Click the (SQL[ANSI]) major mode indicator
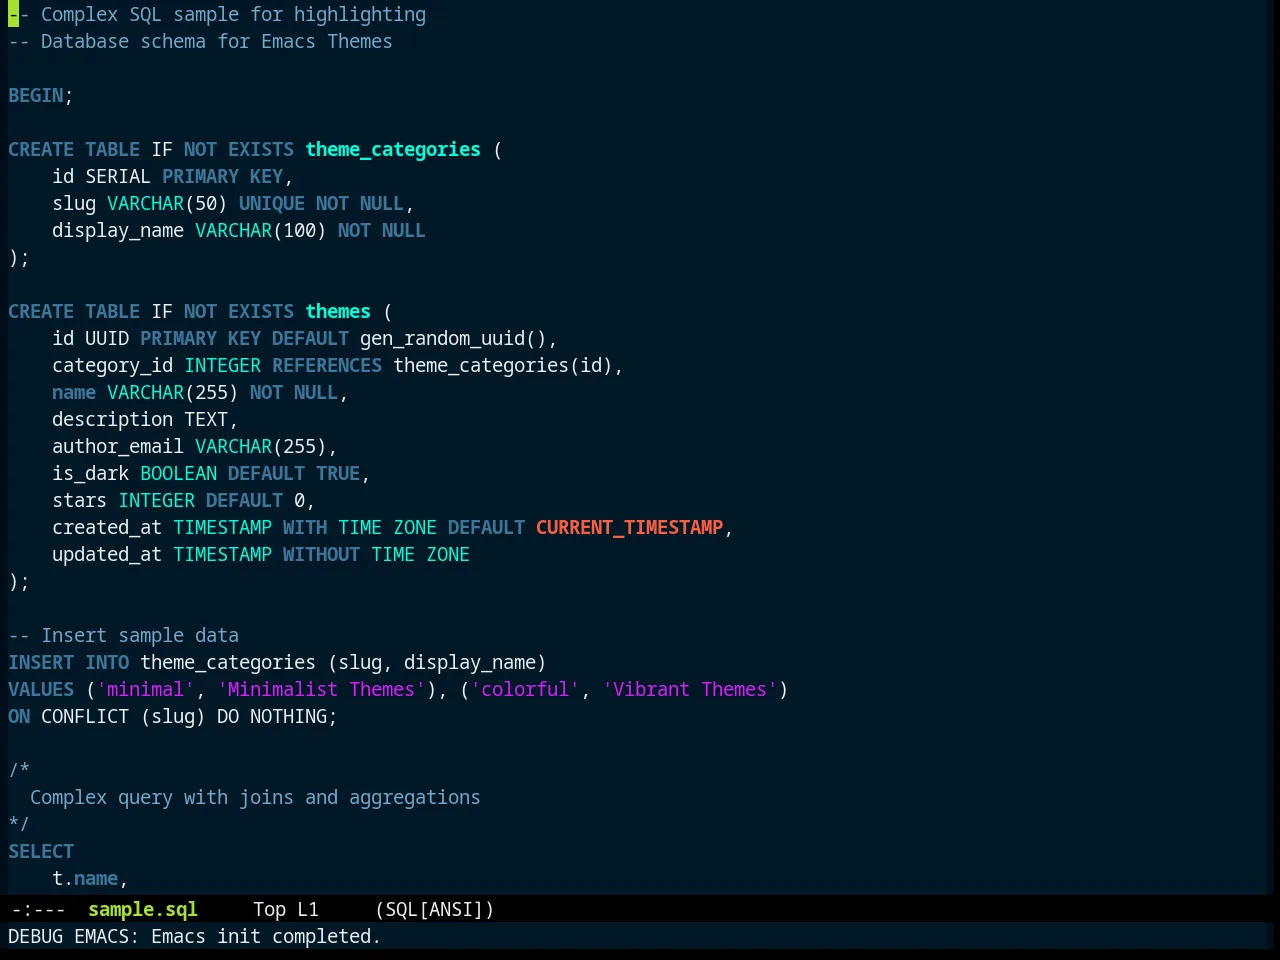Image resolution: width=1280 pixels, height=960 pixels. (435, 909)
